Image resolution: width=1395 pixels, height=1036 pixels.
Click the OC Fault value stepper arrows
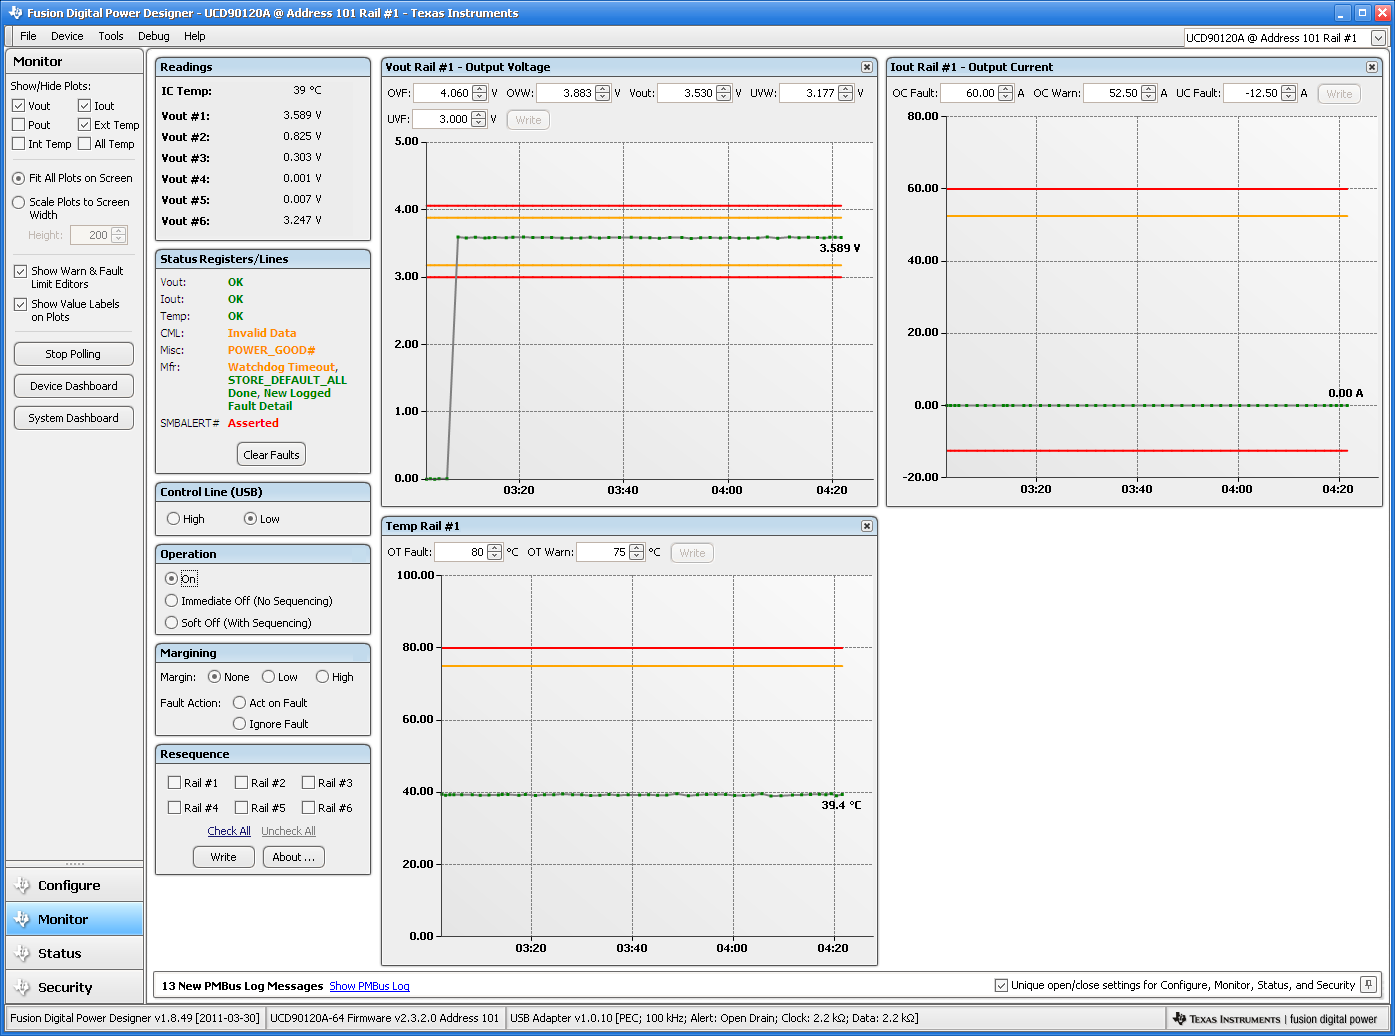click(1005, 93)
